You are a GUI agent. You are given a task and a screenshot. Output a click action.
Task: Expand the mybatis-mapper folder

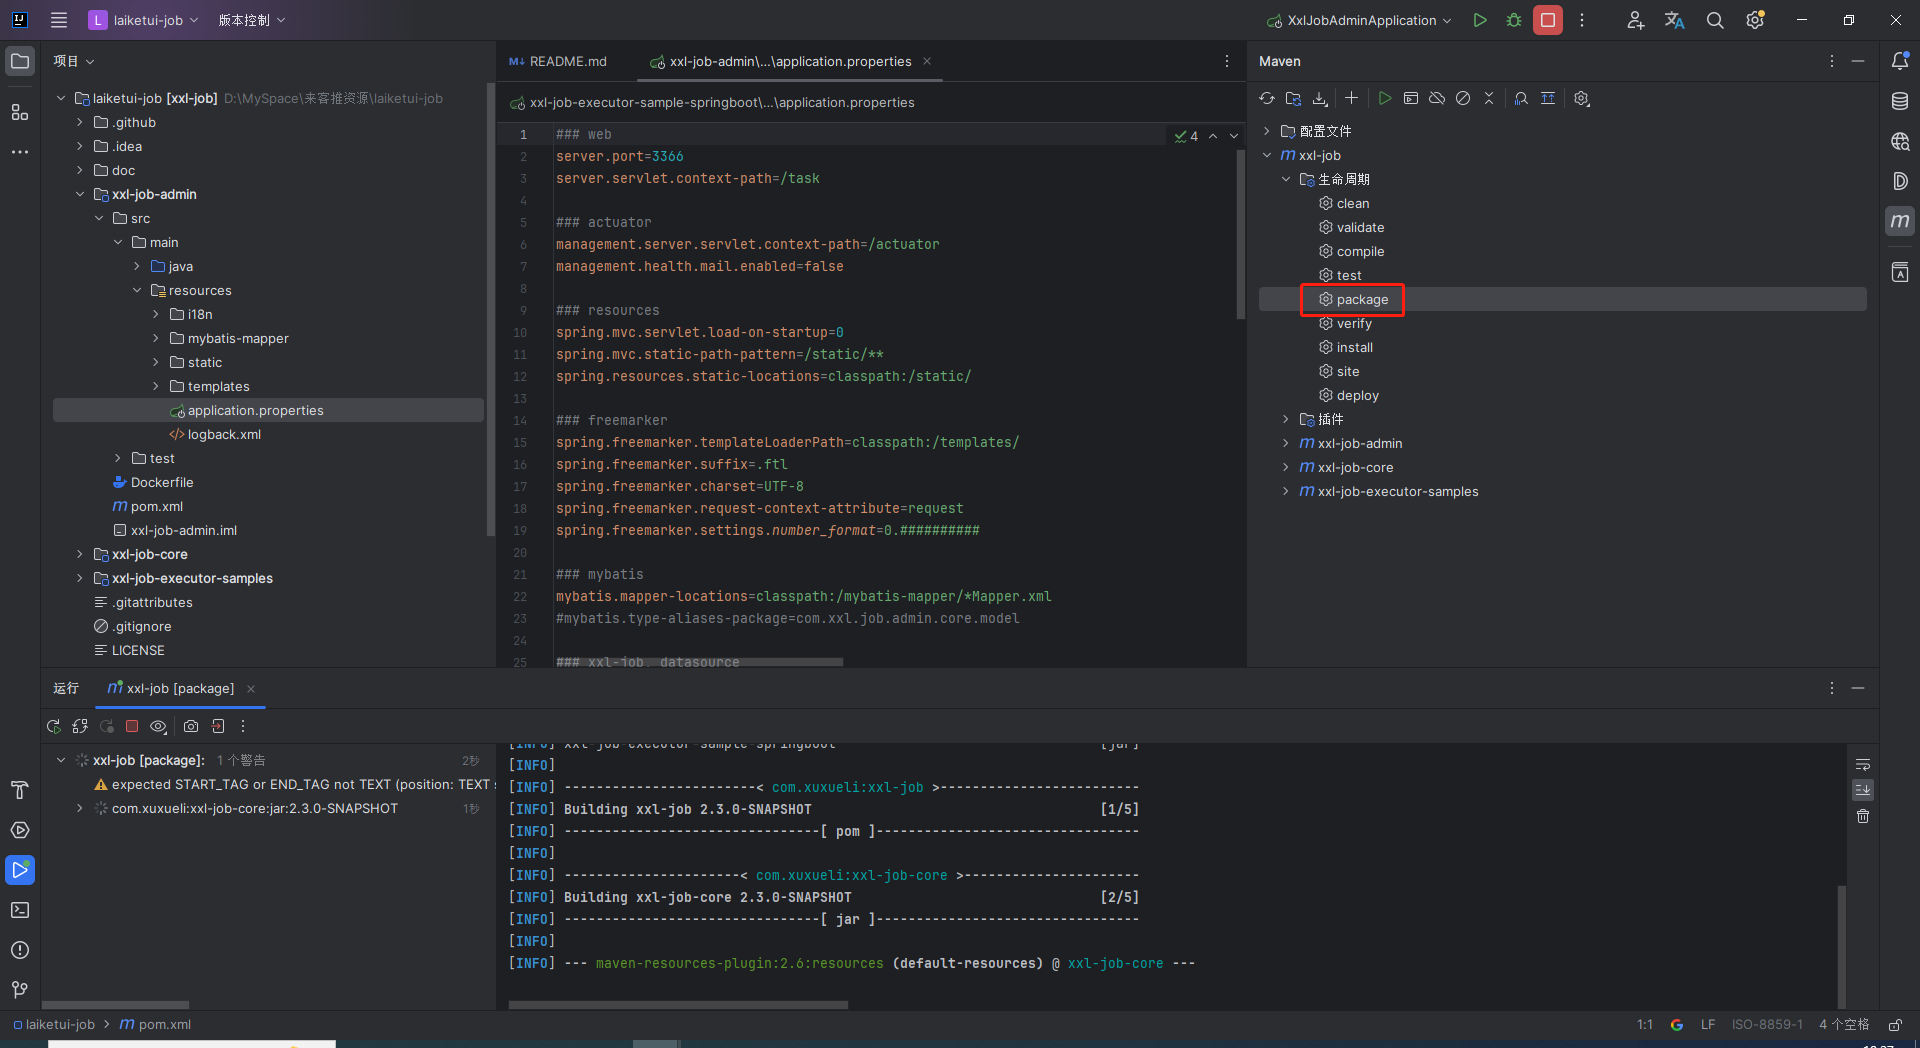click(156, 338)
